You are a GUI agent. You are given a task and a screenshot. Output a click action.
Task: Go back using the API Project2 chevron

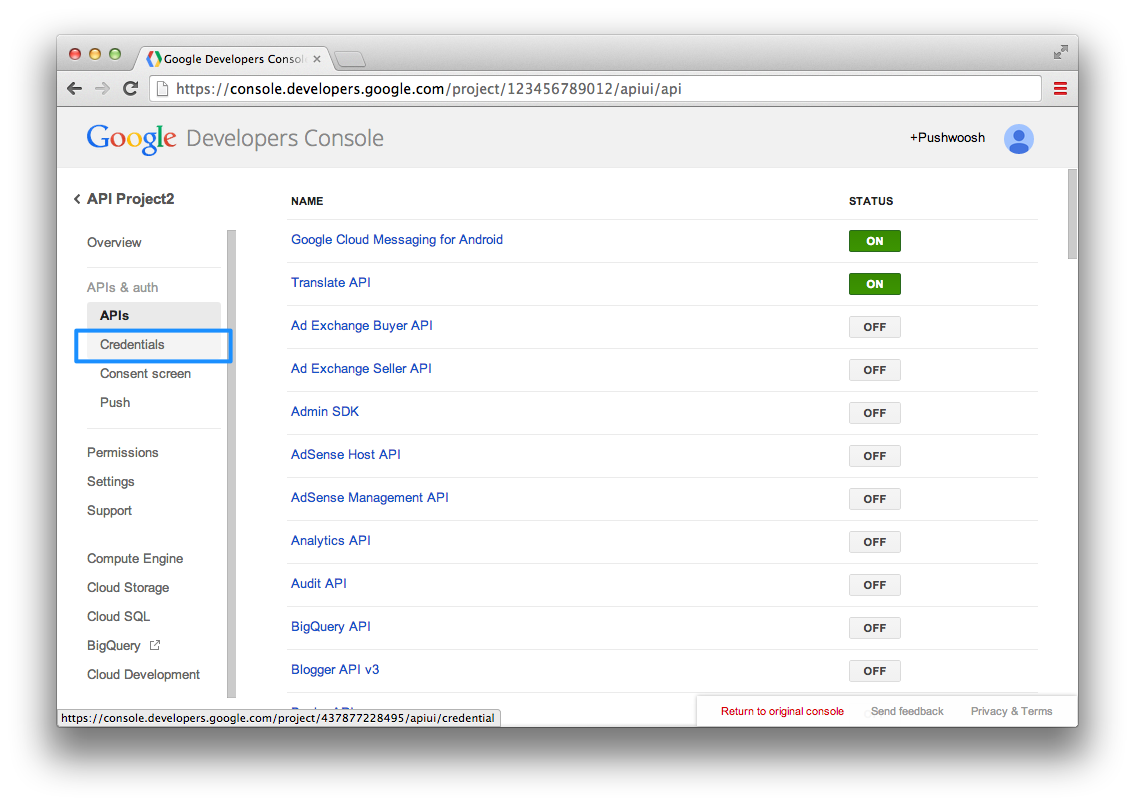[77, 199]
